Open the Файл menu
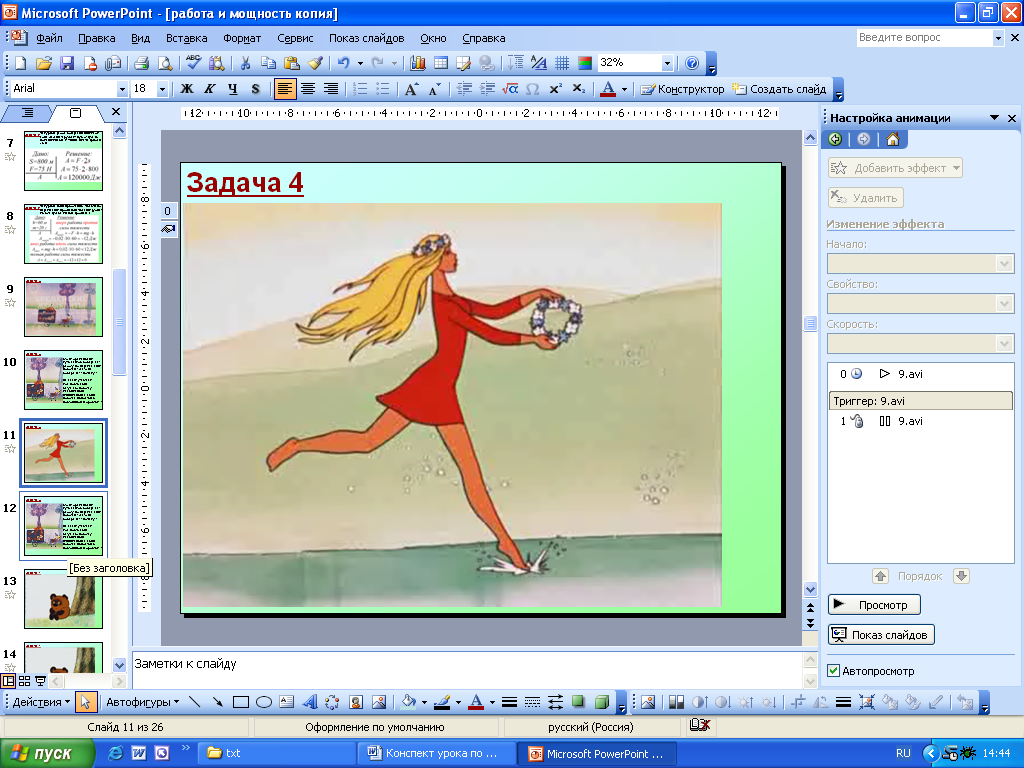Viewport: 1024px width, 768px height. [50, 38]
